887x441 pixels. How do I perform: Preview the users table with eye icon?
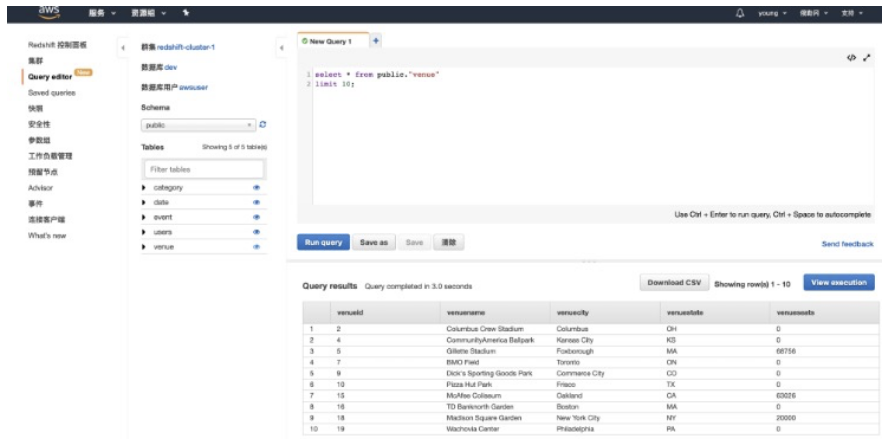(x=256, y=232)
